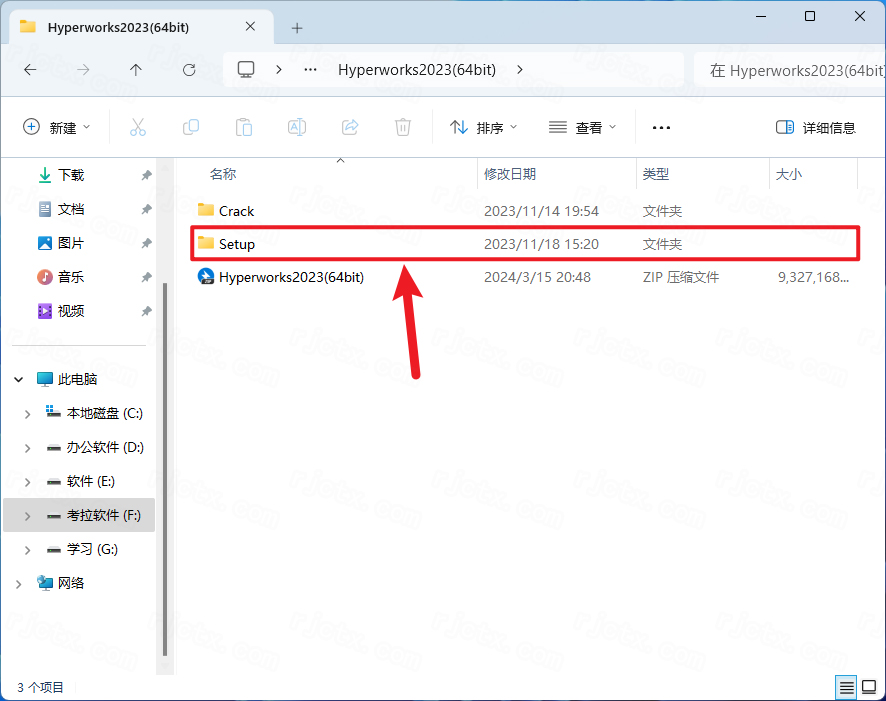The width and height of the screenshot is (886, 701).
Task: Expand the 本地磁盘 (C:) tree node
Action: tap(27, 413)
